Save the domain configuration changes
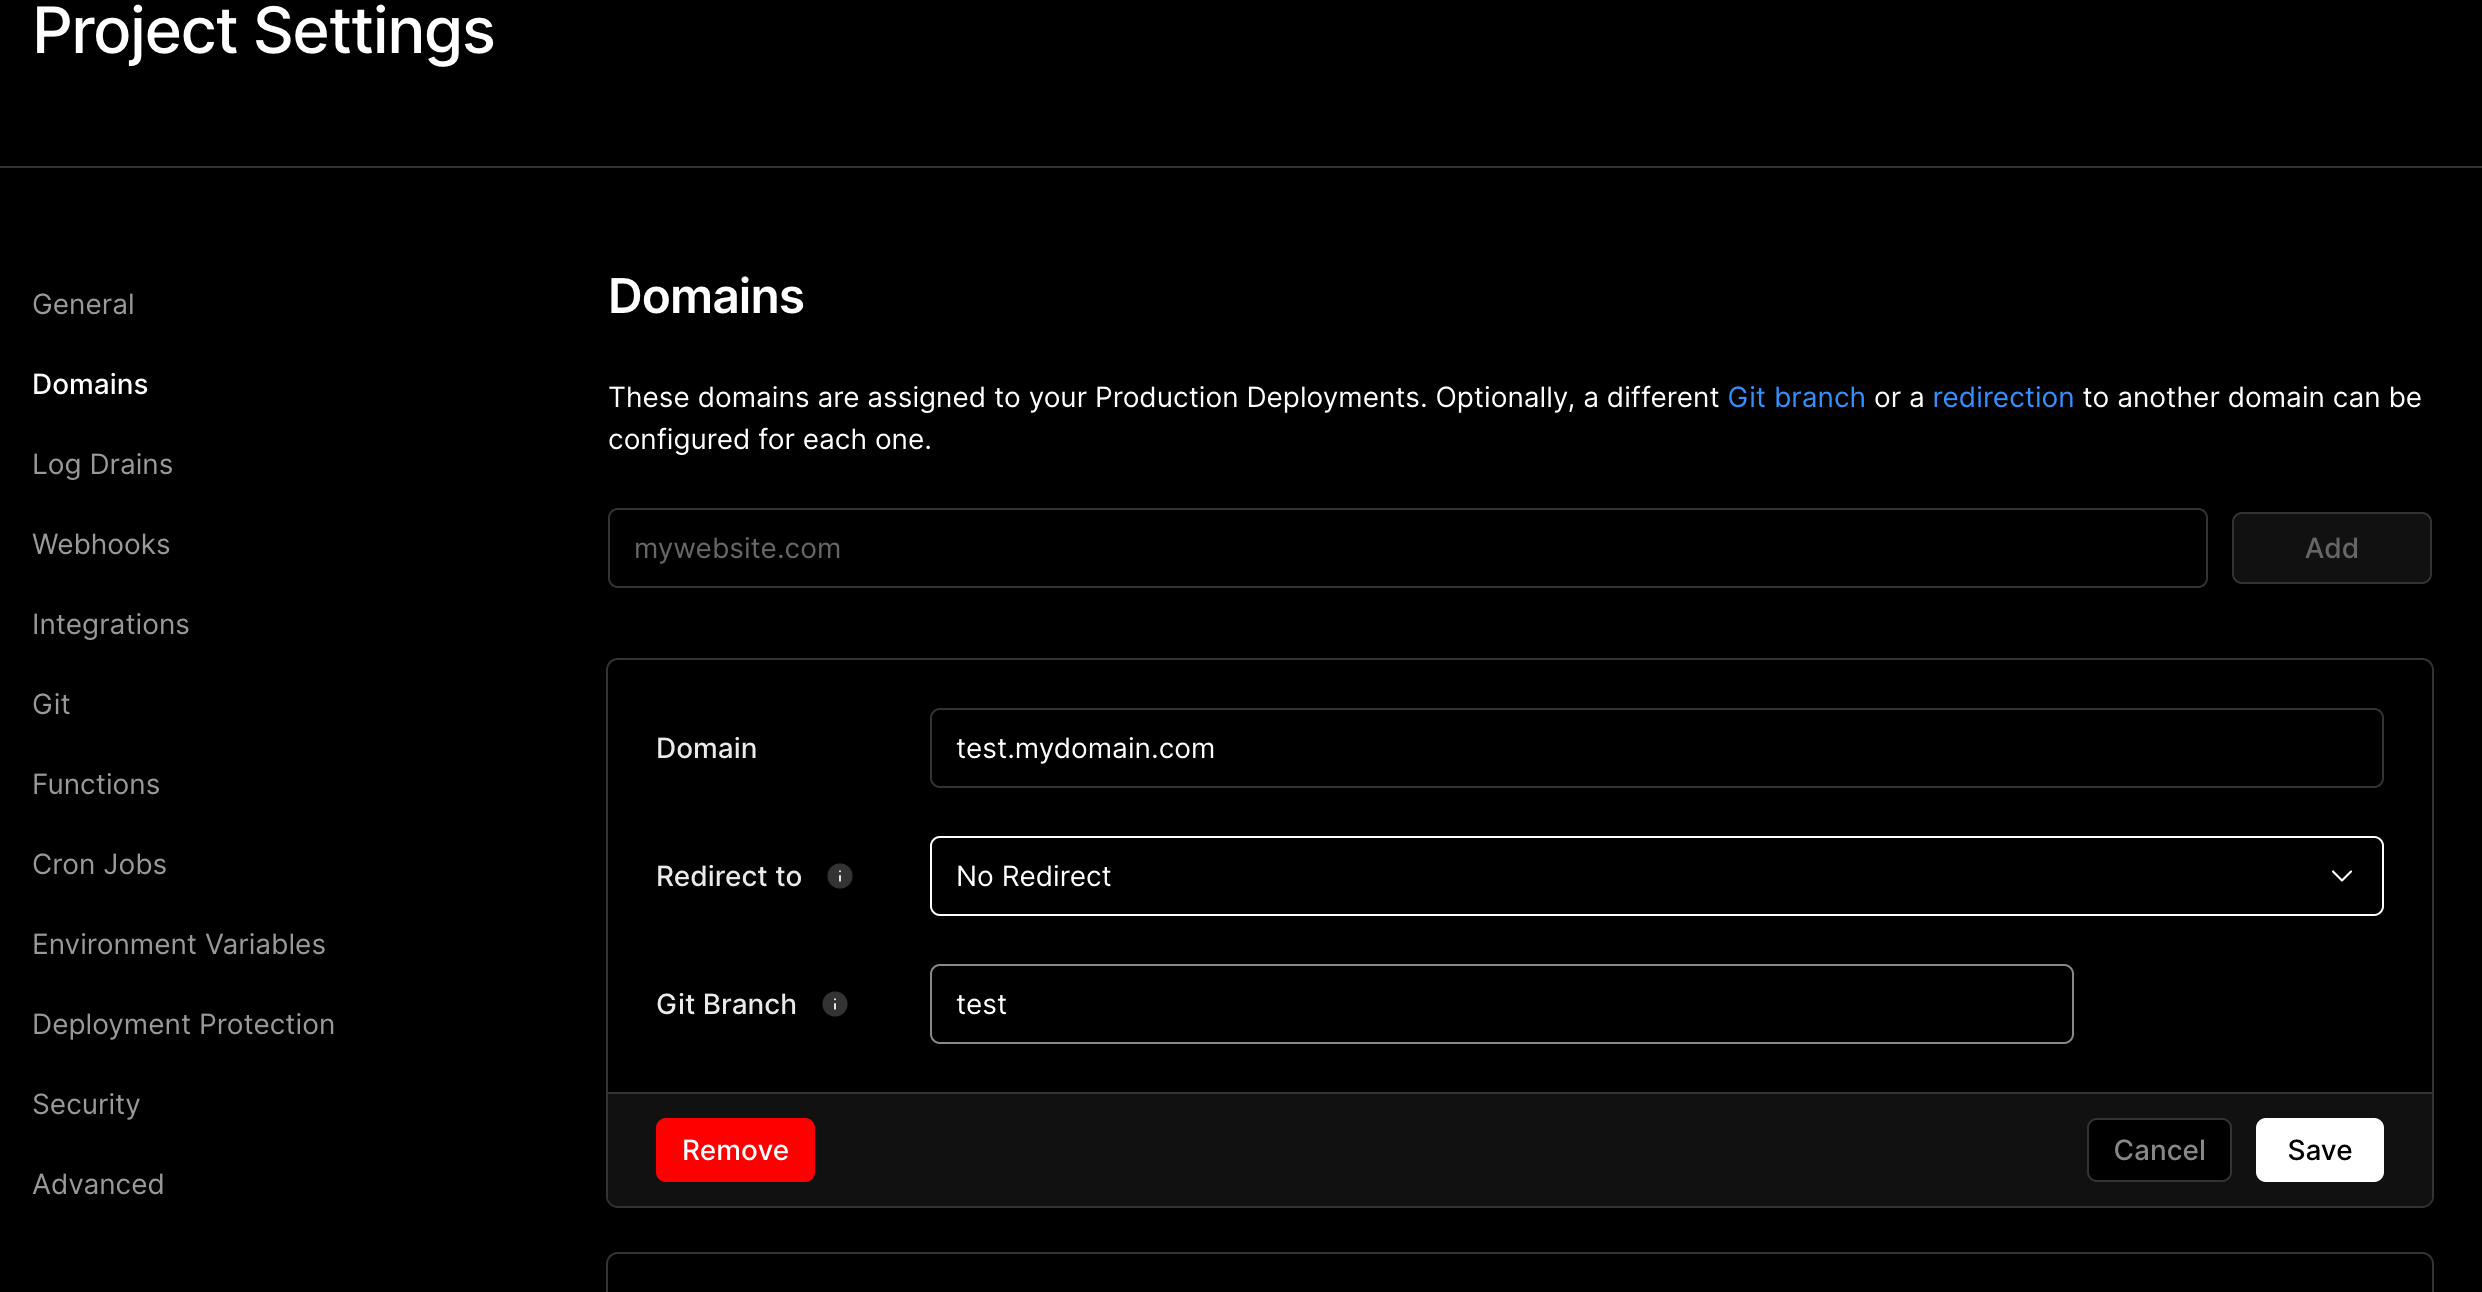Viewport: 2482px width, 1292px height. point(2319,1149)
